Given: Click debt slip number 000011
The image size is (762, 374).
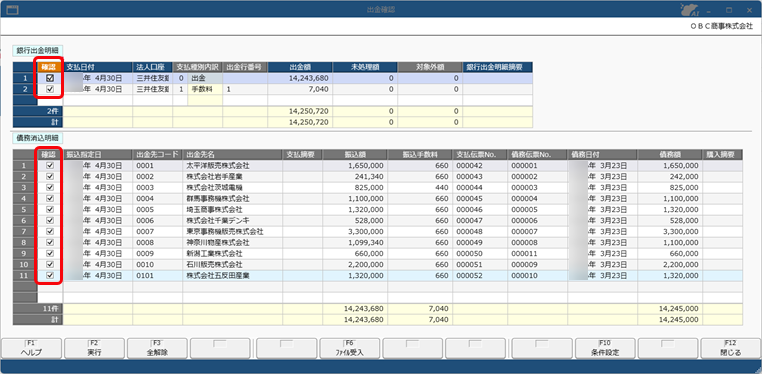Looking at the screenshot, I should (x=537, y=254).
